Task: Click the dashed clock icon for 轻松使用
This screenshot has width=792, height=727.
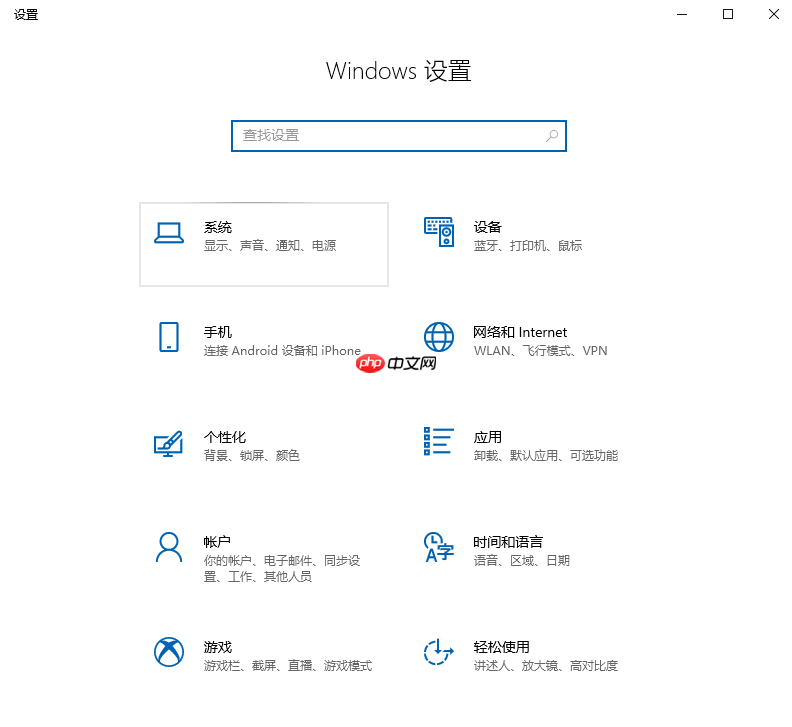Action: [x=438, y=652]
